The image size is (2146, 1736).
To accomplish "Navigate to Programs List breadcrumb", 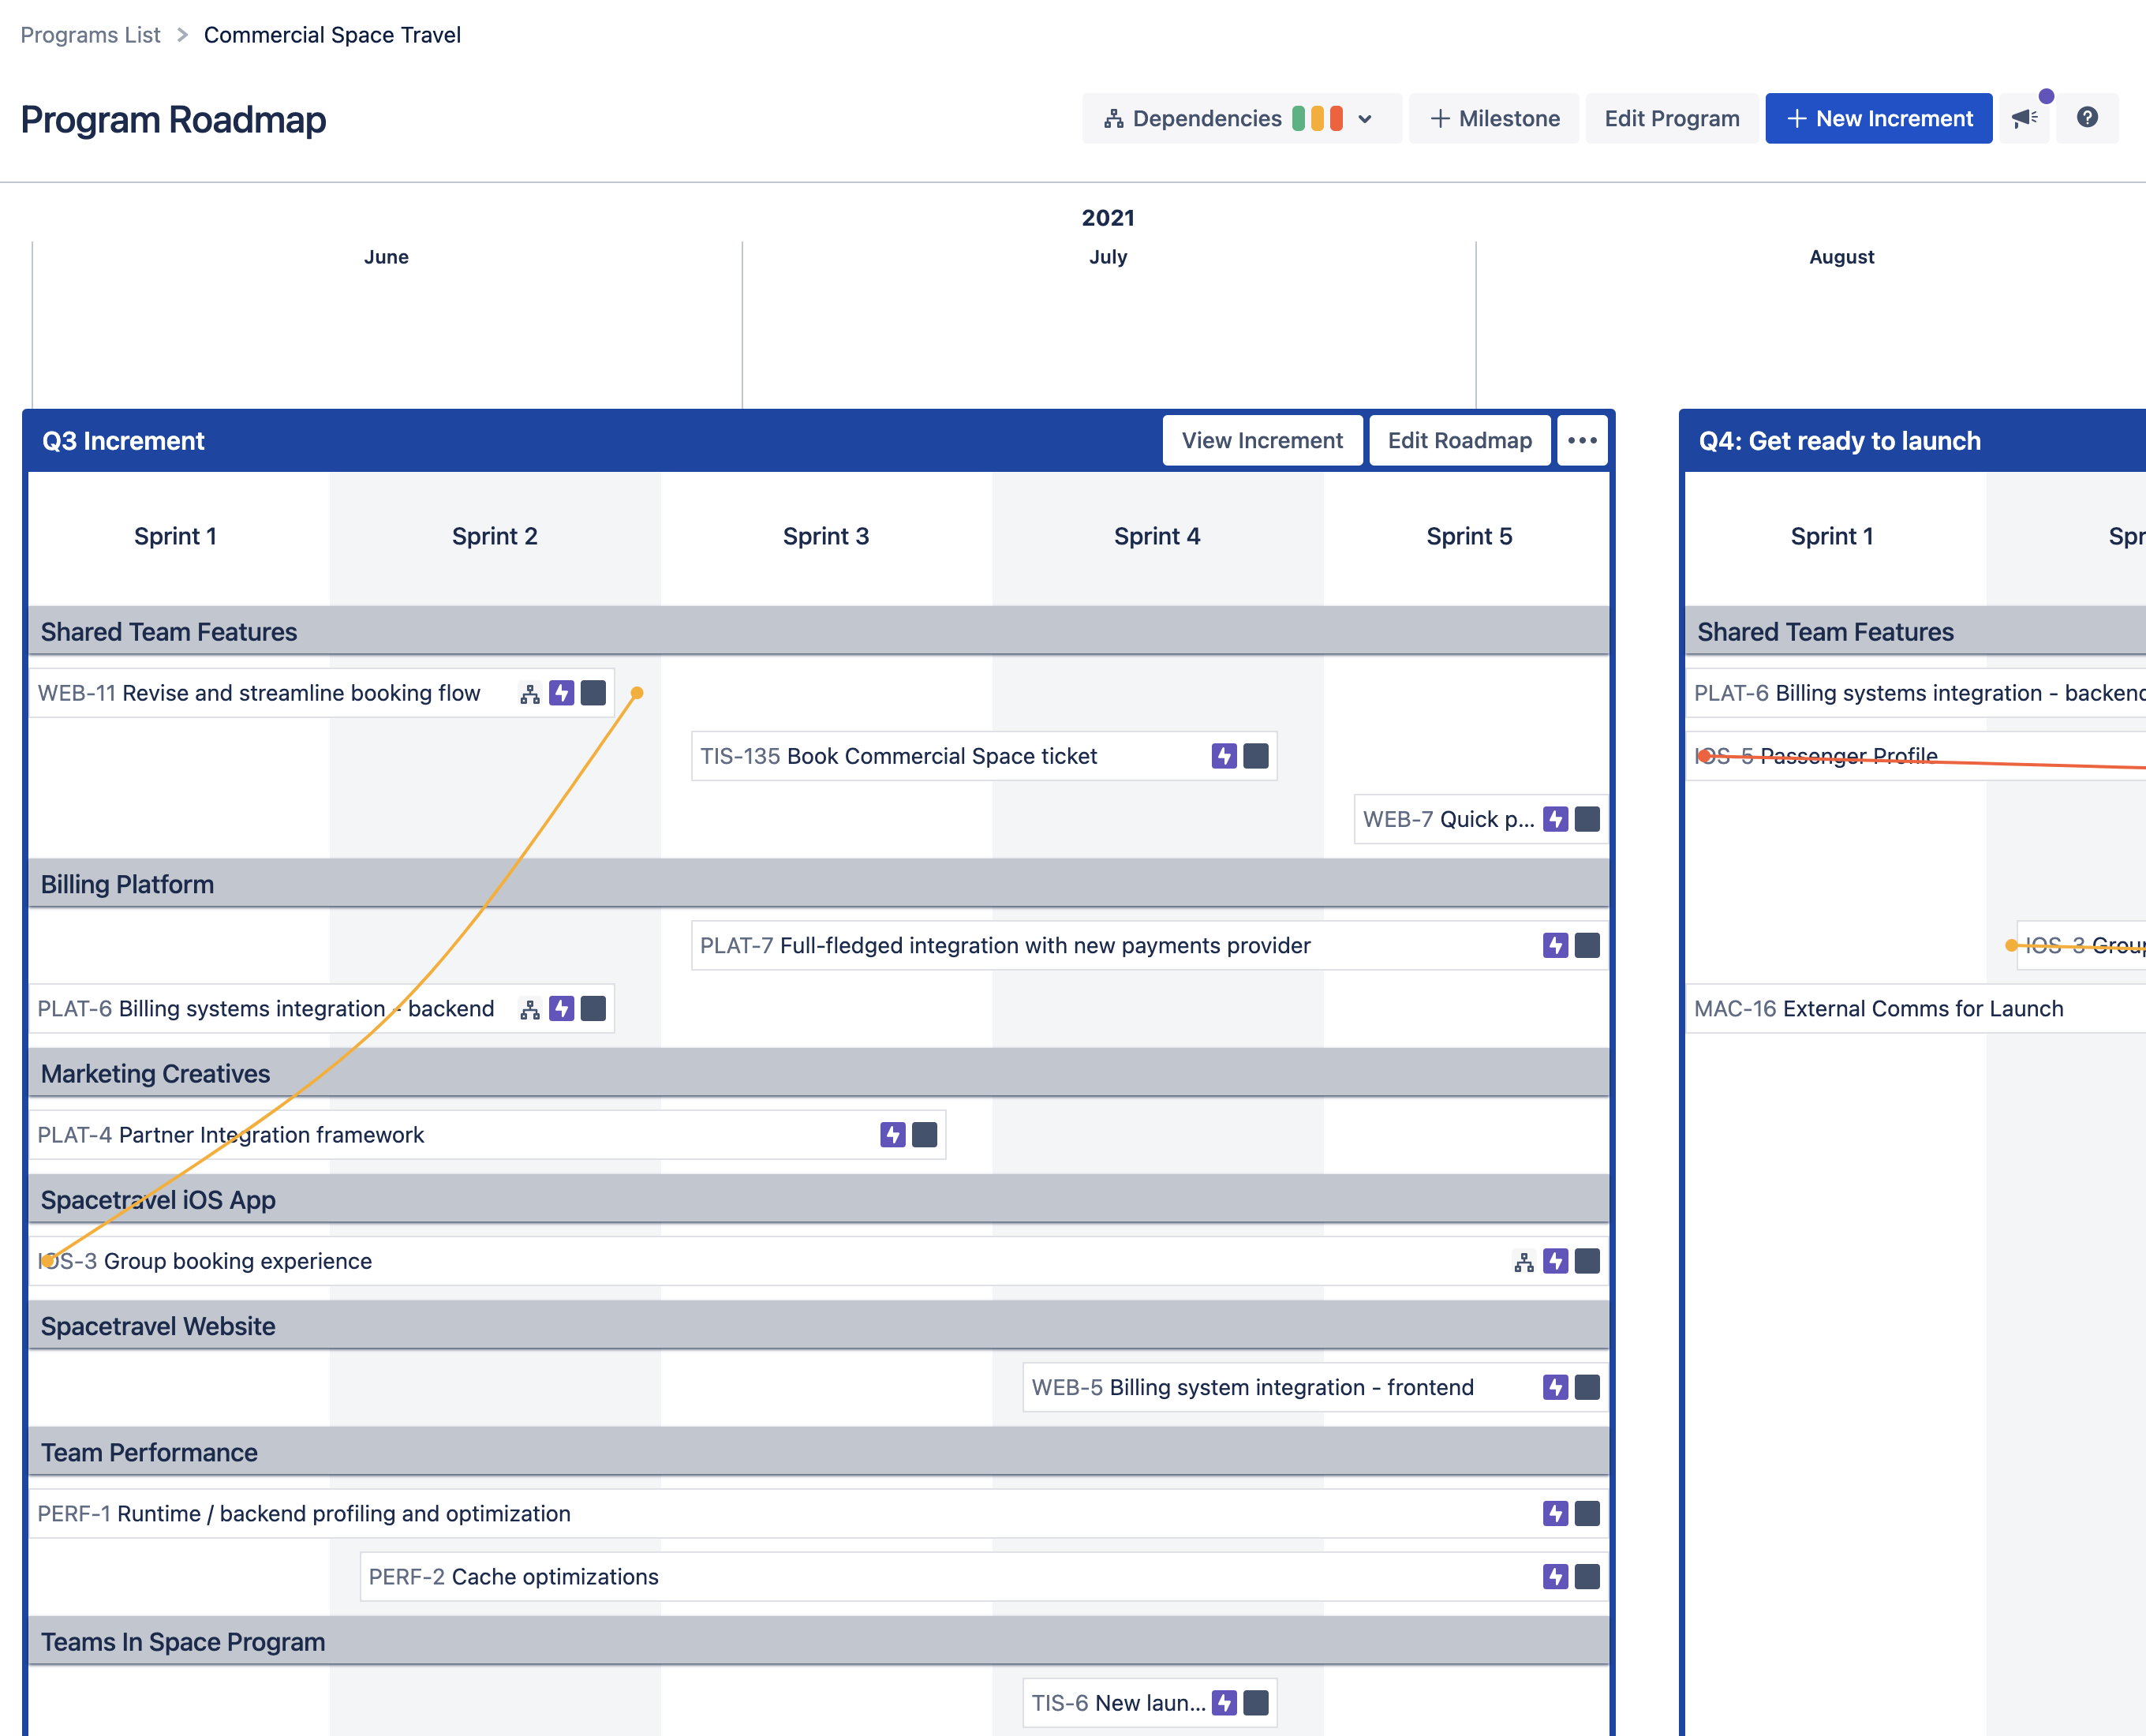I will click(90, 35).
